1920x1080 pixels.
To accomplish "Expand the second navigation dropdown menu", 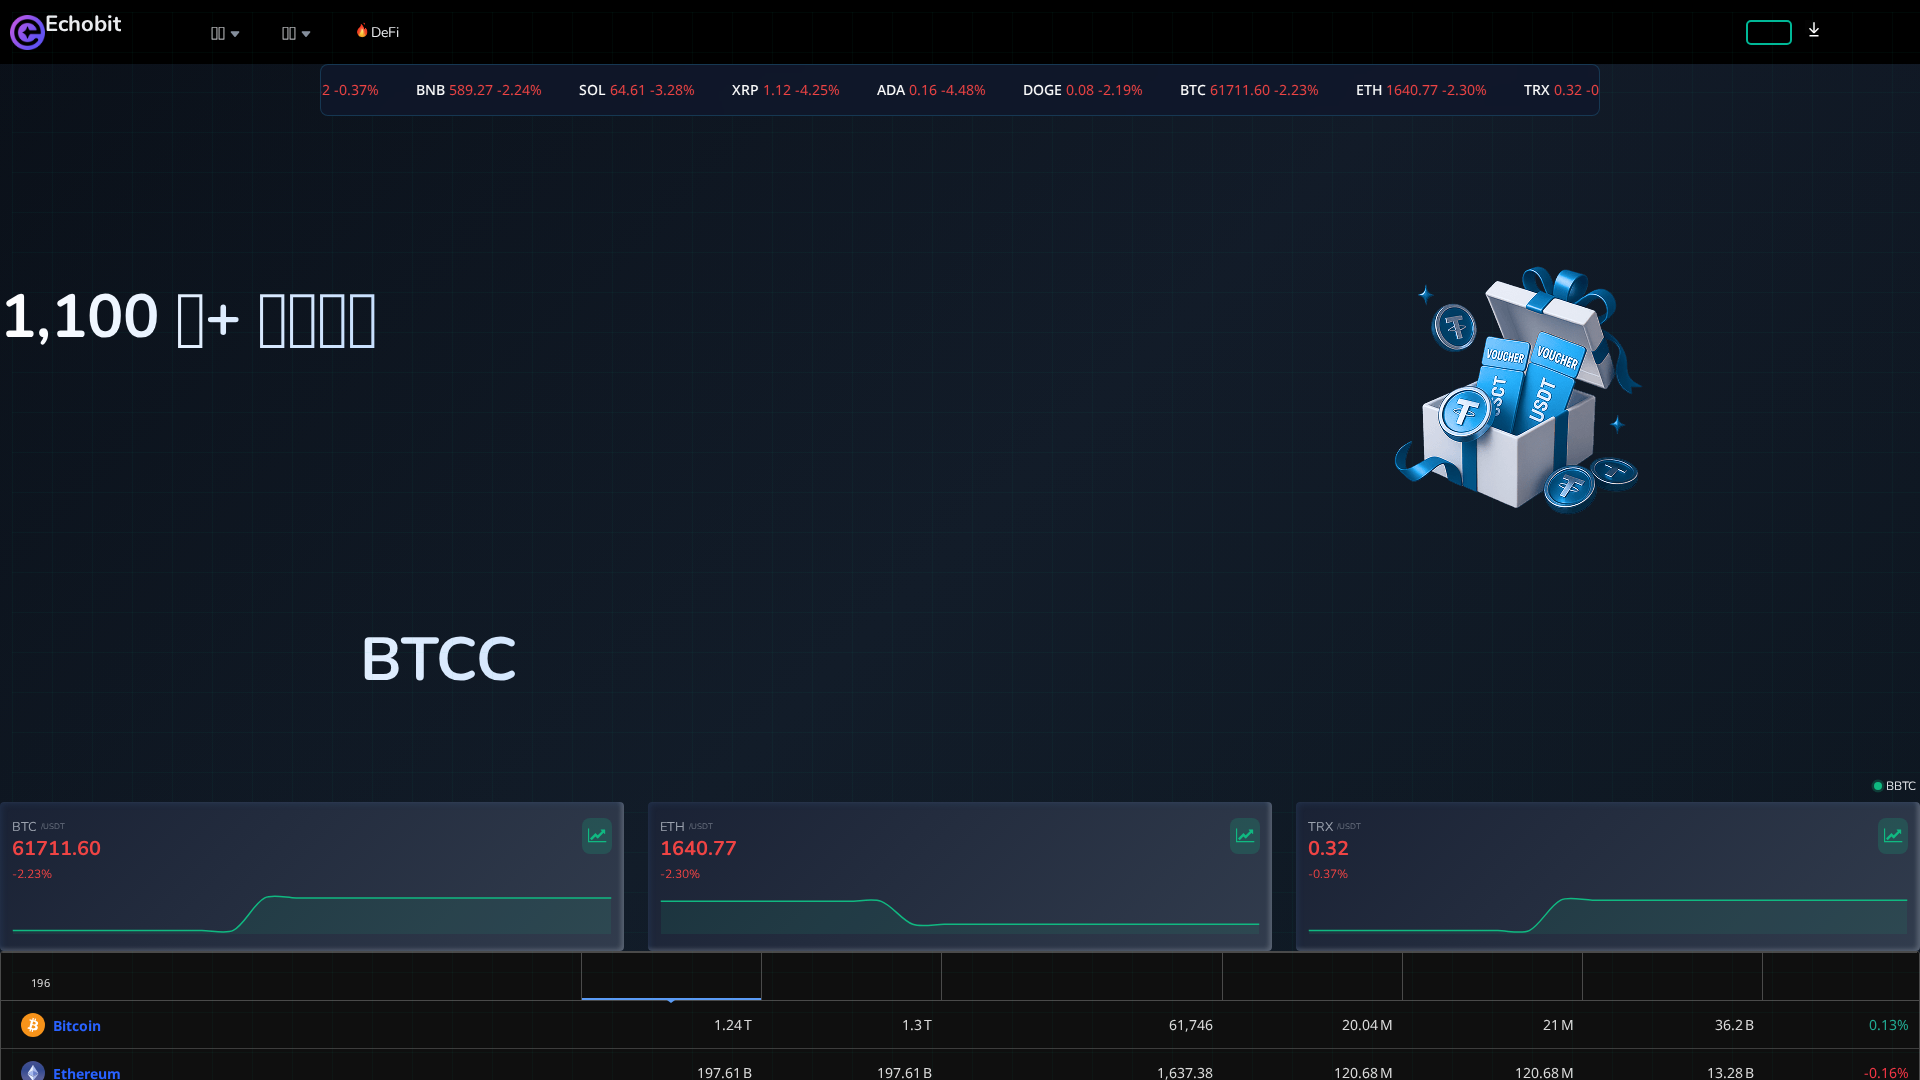I will [296, 33].
